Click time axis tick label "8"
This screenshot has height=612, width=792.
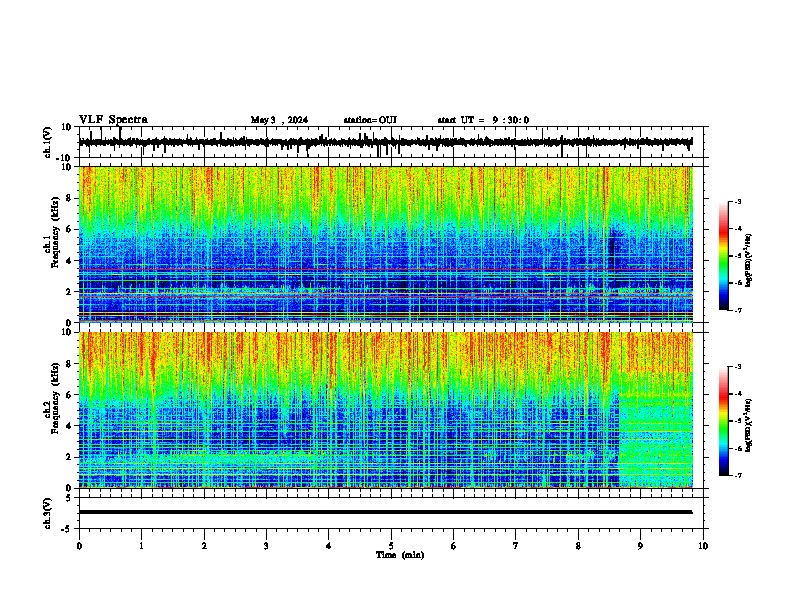click(x=578, y=546)
